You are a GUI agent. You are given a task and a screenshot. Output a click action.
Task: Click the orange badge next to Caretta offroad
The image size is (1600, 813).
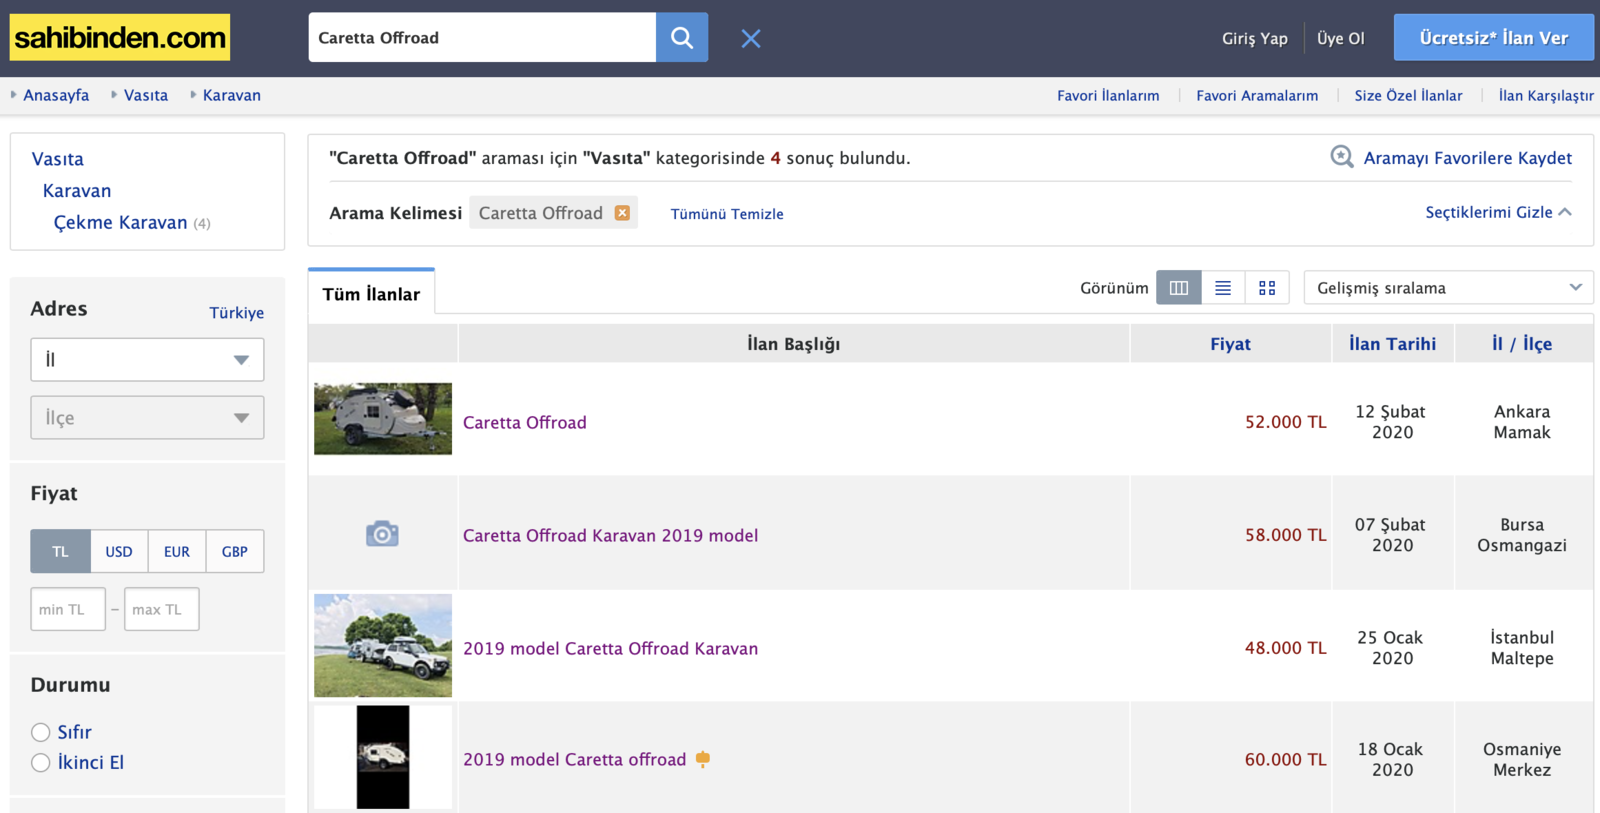click(x=703, y=759)
